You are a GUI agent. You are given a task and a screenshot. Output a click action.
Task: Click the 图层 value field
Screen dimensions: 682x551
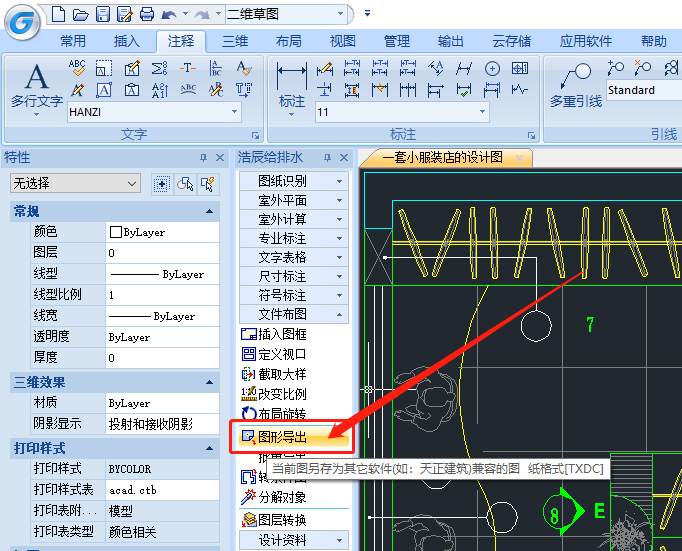point(162,253)
